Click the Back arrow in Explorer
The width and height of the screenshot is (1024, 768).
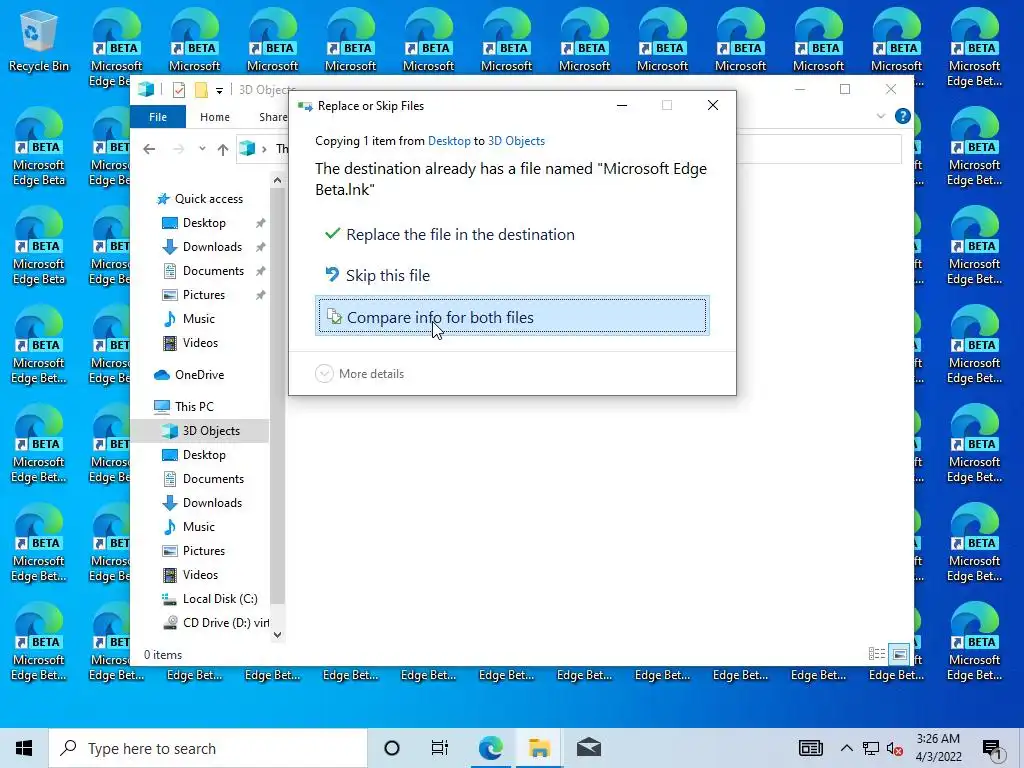149,149
